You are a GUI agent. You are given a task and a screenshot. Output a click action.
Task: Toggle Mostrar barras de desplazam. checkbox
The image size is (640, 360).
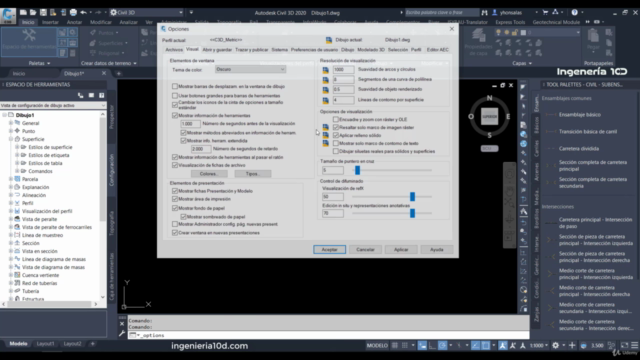click(175, 87)
